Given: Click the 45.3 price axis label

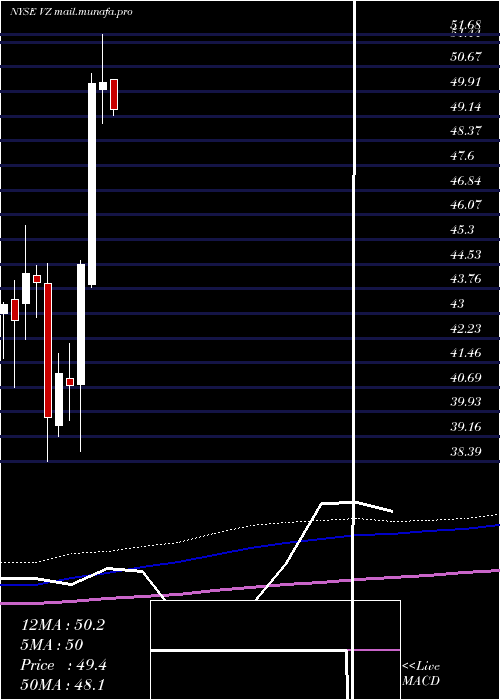Looking at the screenshot, I should point(462,229).
